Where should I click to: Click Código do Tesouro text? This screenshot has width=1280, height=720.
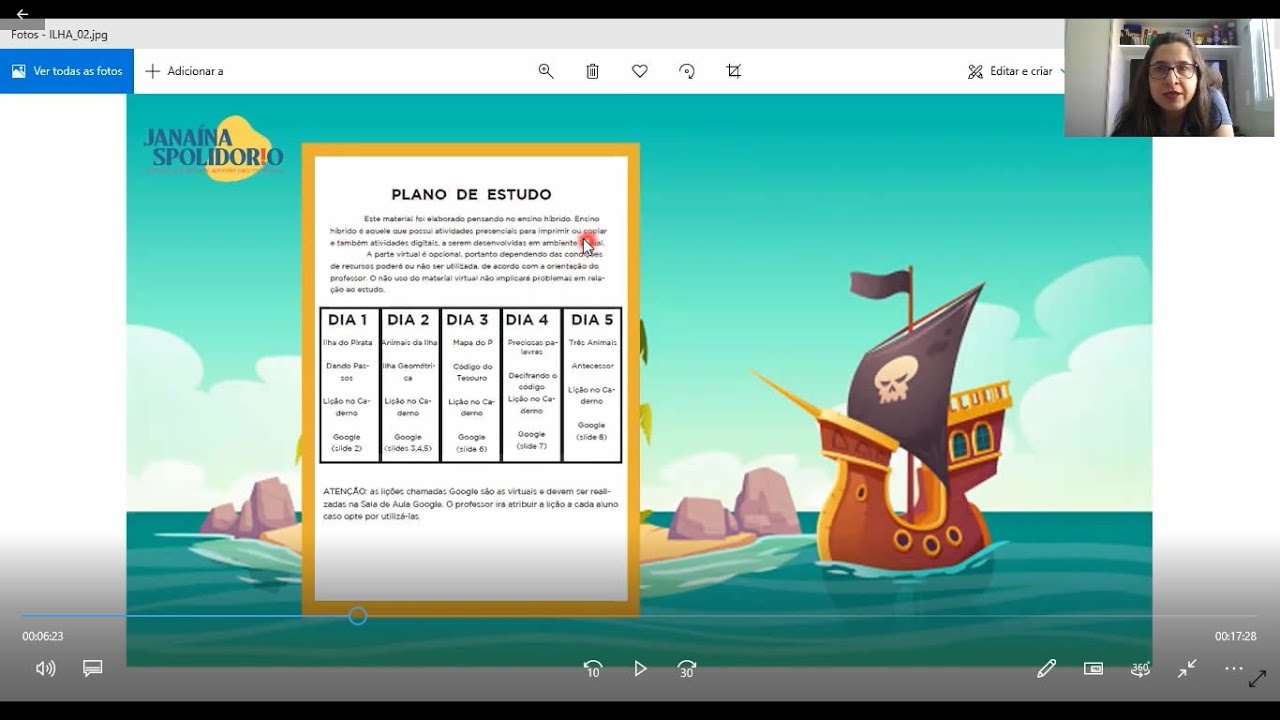472,372
